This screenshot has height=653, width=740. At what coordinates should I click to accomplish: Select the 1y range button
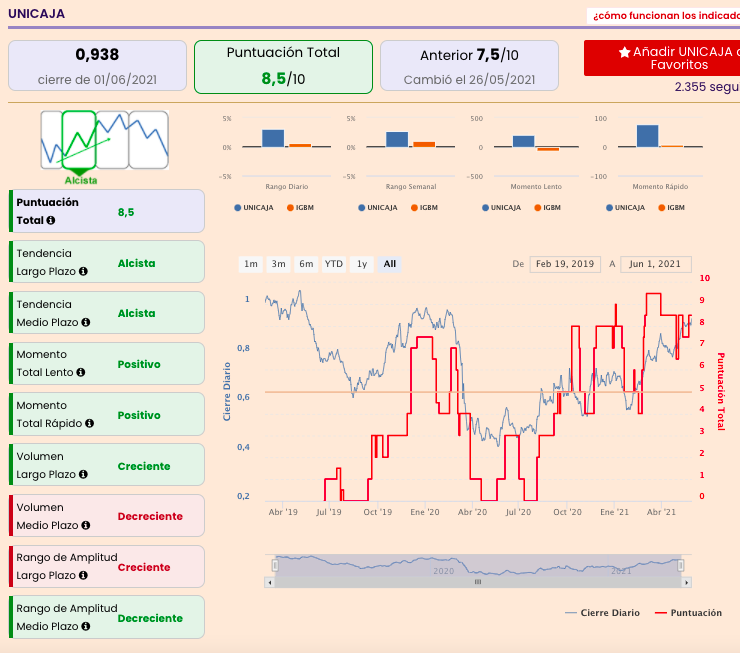[x=362, y=264]
